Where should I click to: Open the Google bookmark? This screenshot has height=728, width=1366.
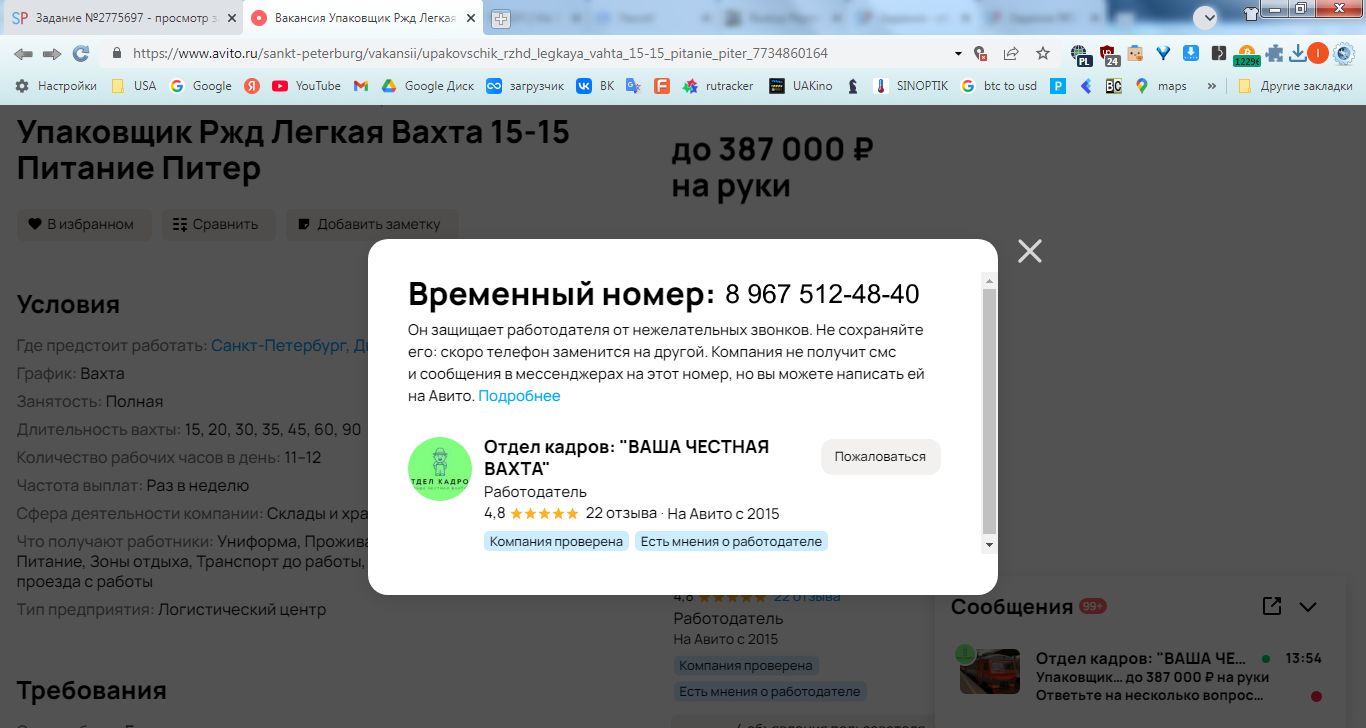pos(201,86)
